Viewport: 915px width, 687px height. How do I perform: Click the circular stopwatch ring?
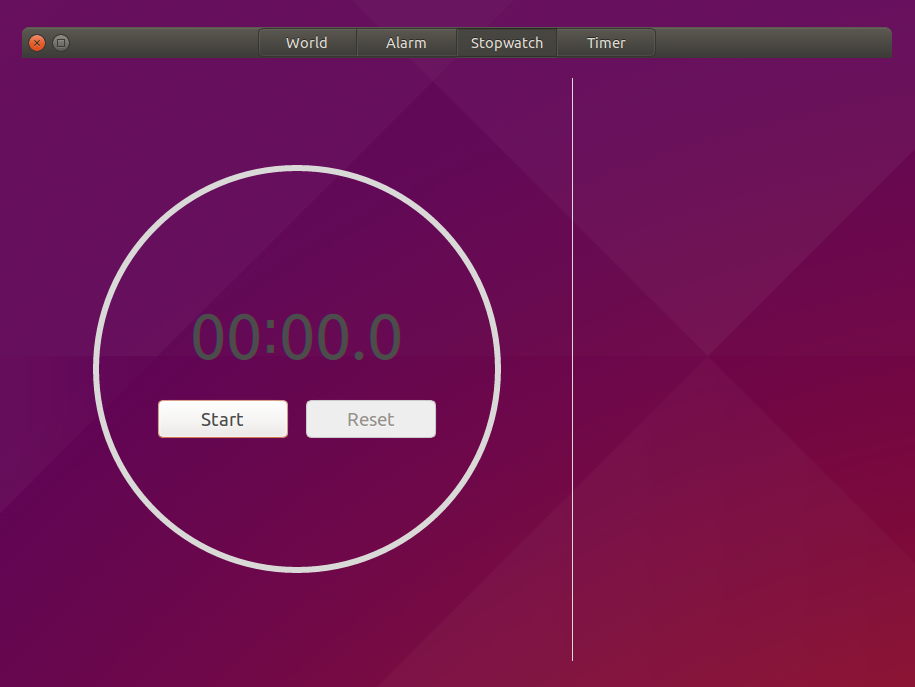coord(295,170)
